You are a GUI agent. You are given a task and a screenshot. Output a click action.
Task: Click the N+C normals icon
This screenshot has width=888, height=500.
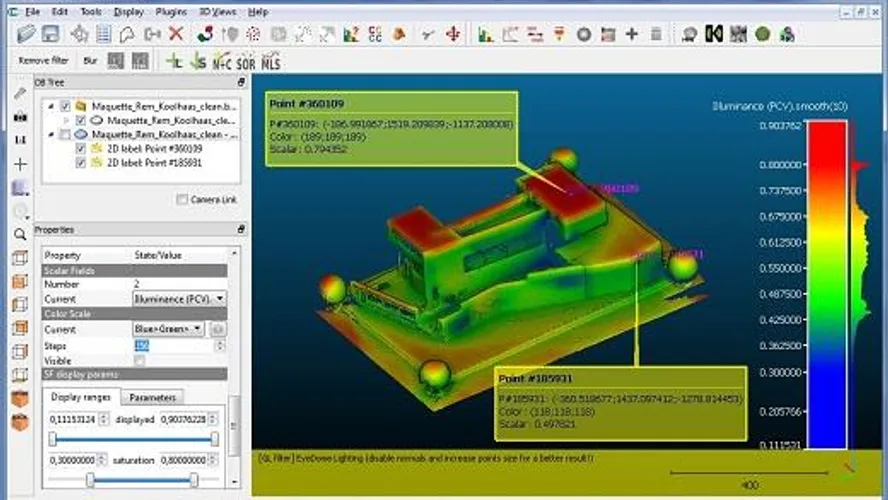[221, 62]
